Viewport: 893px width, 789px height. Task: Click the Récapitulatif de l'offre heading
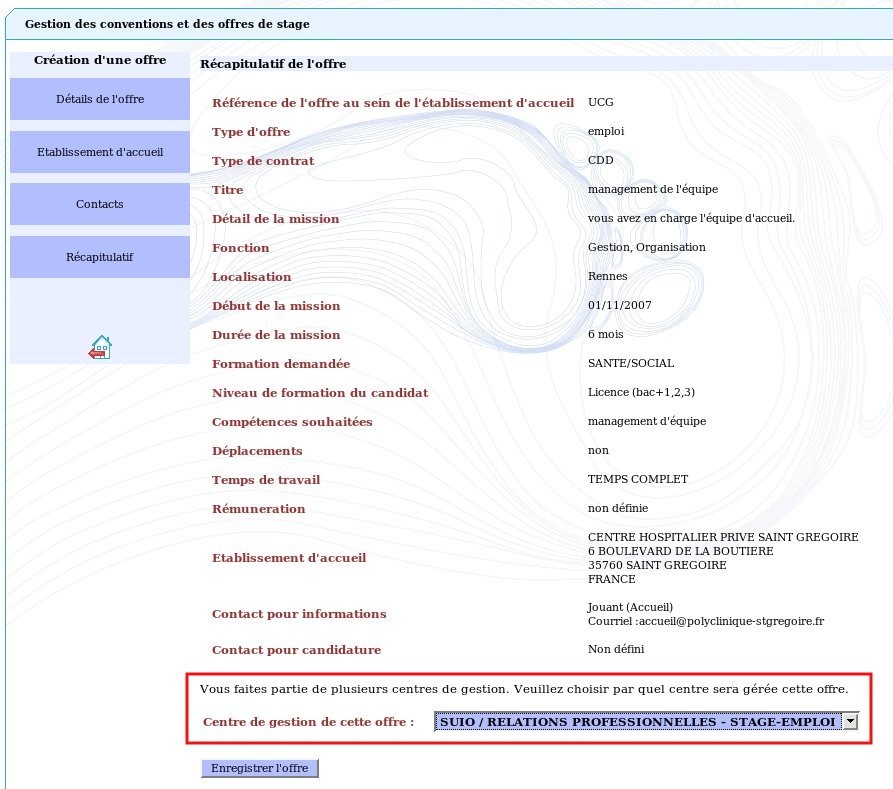point(273,64)
